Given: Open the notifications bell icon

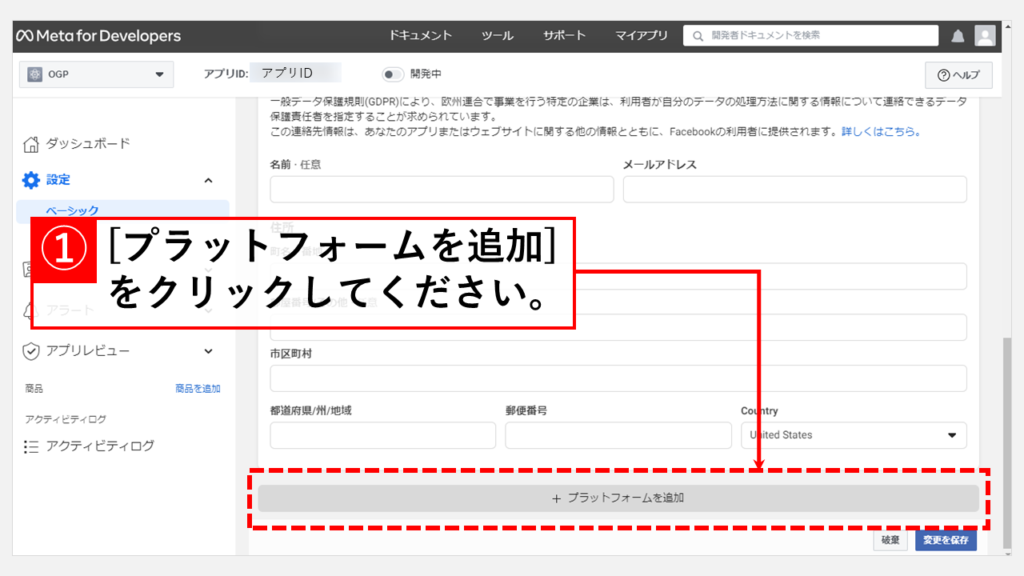Looking at the screenshot, I should [x=958, y=36].
